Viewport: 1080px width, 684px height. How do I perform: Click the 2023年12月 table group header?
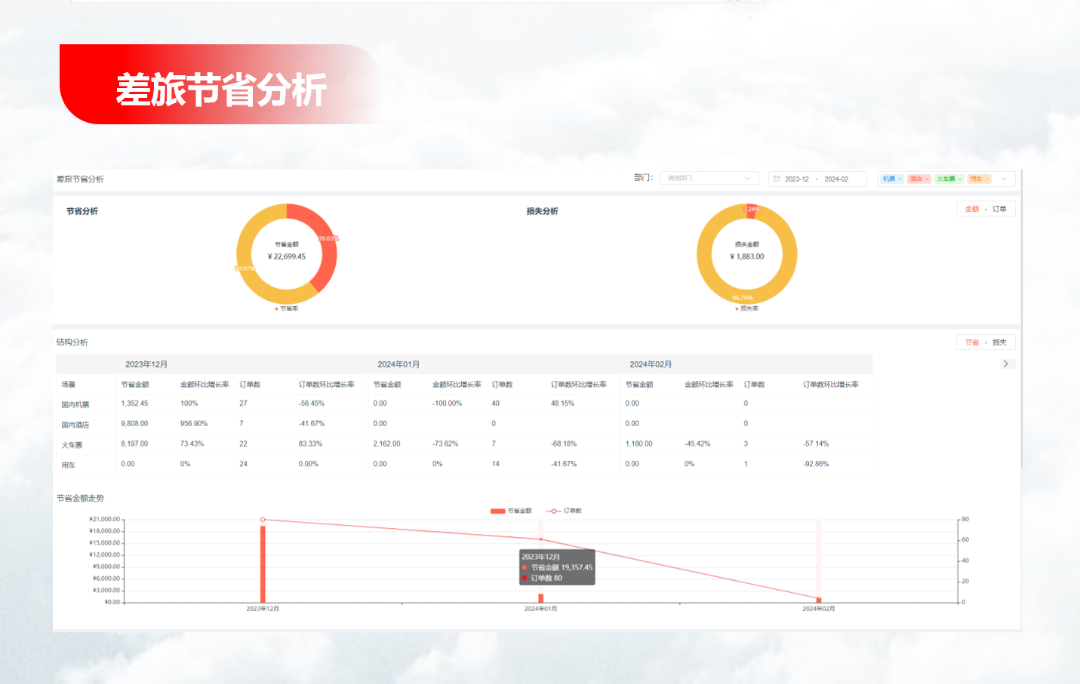coord(146,364)
